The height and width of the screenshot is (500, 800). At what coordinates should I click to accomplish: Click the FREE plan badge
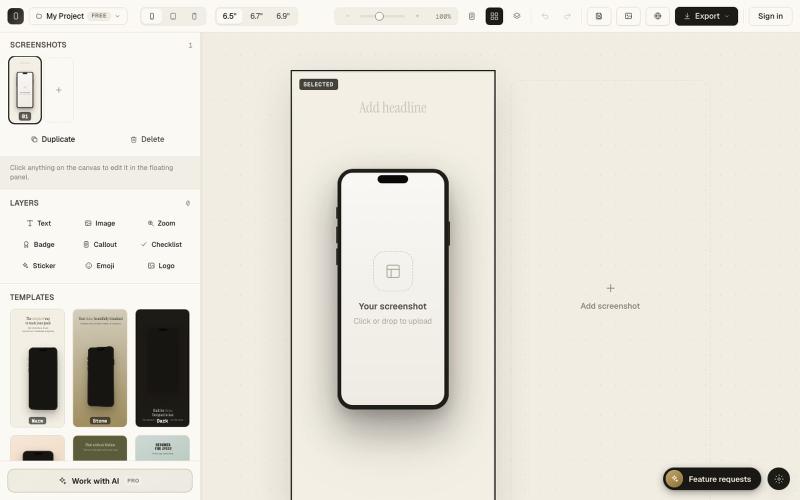coord(99,16)
